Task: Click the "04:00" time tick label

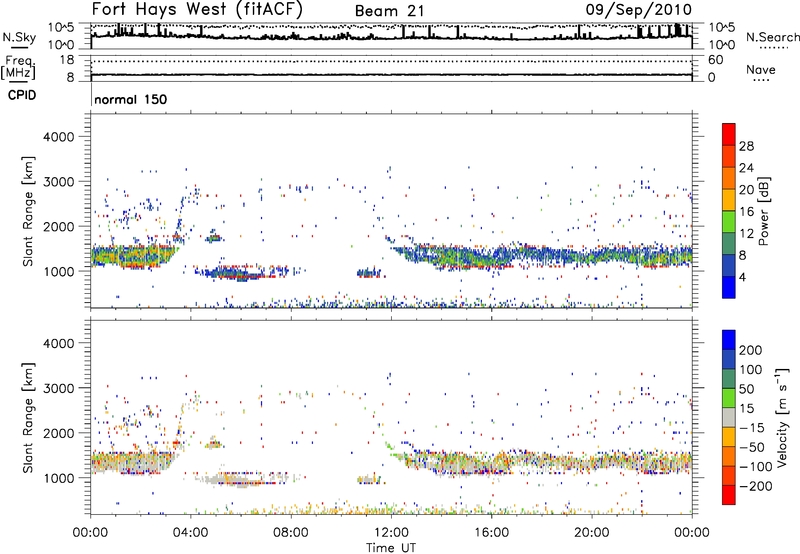Action: (190, 533)
